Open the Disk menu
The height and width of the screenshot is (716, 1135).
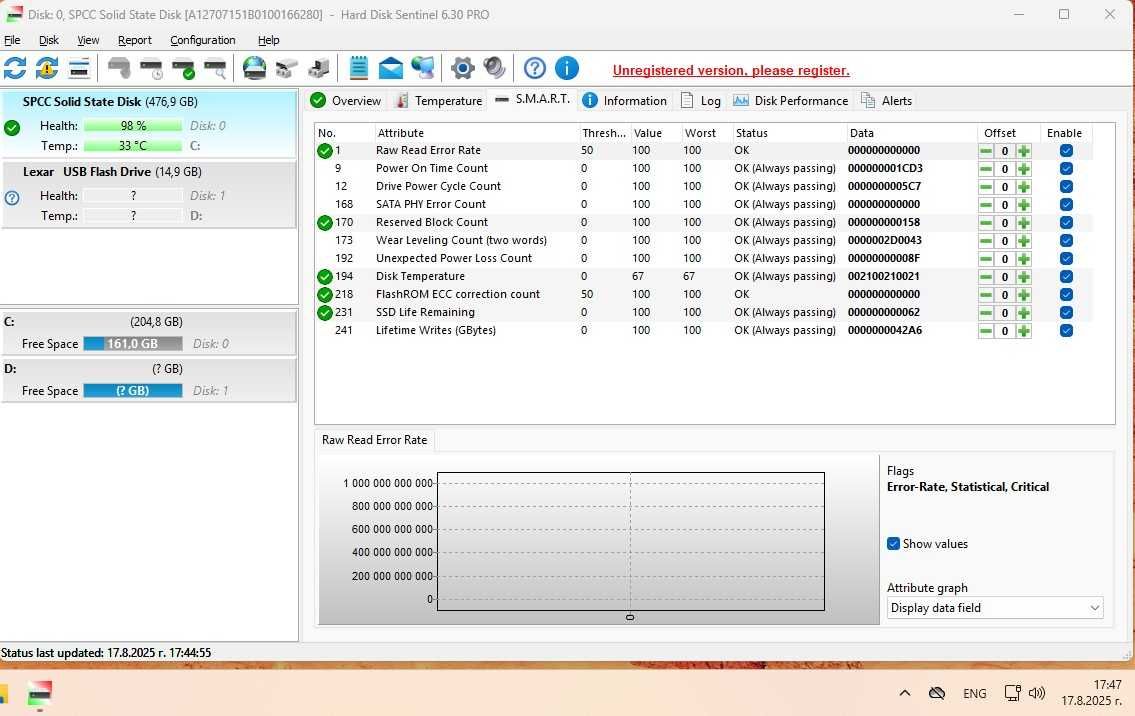[x=48, y=40]
